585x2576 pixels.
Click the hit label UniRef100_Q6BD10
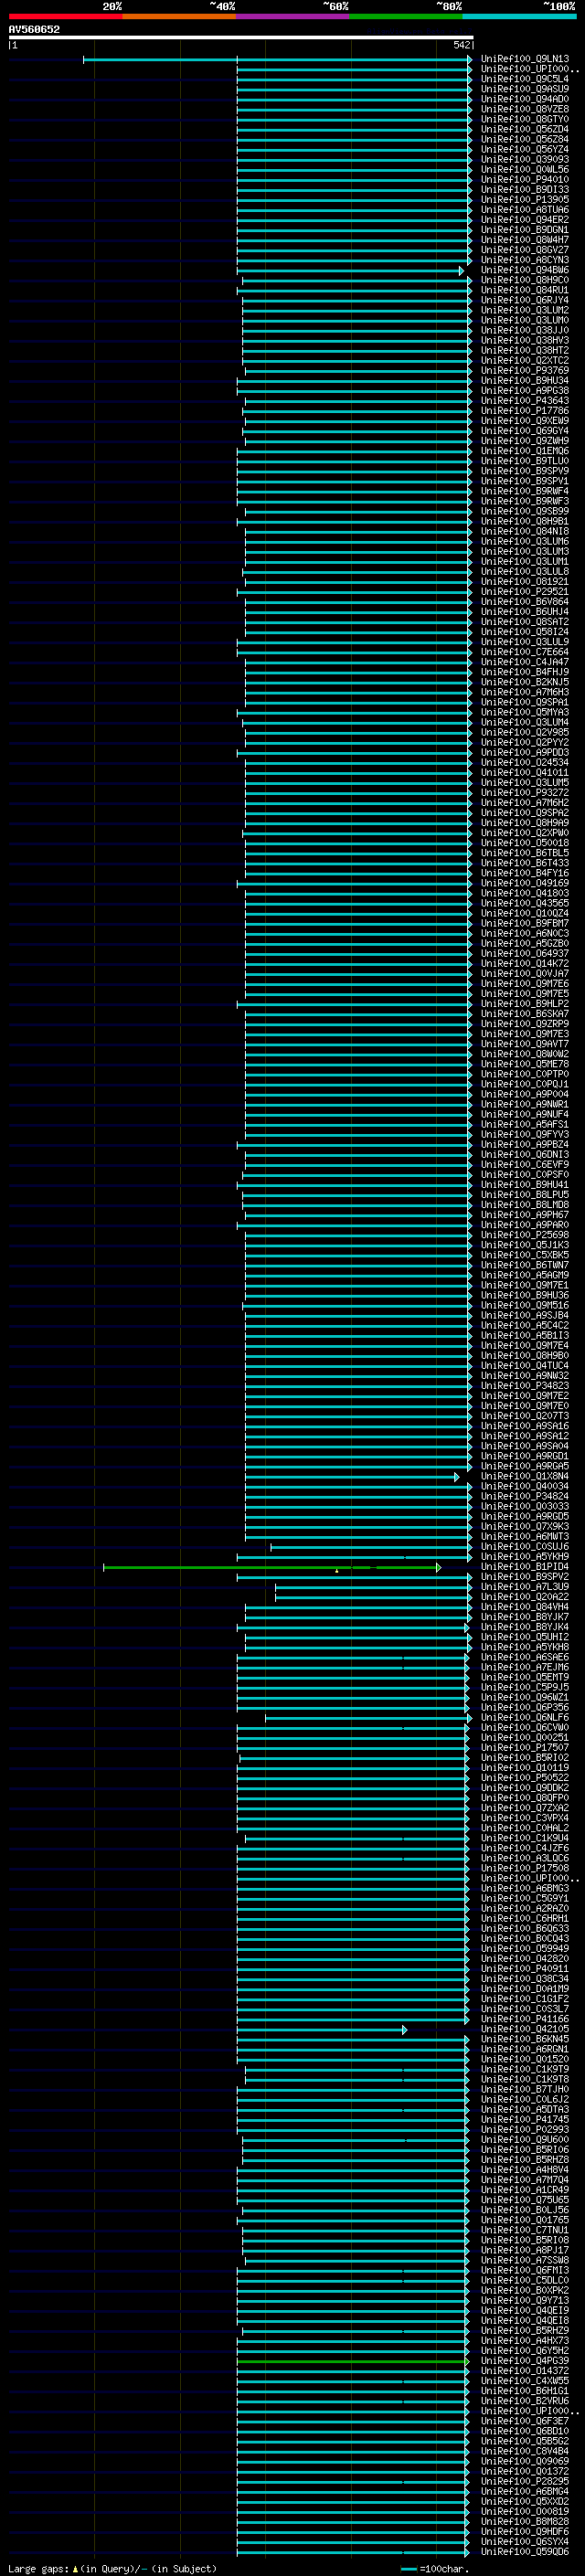525,2431
